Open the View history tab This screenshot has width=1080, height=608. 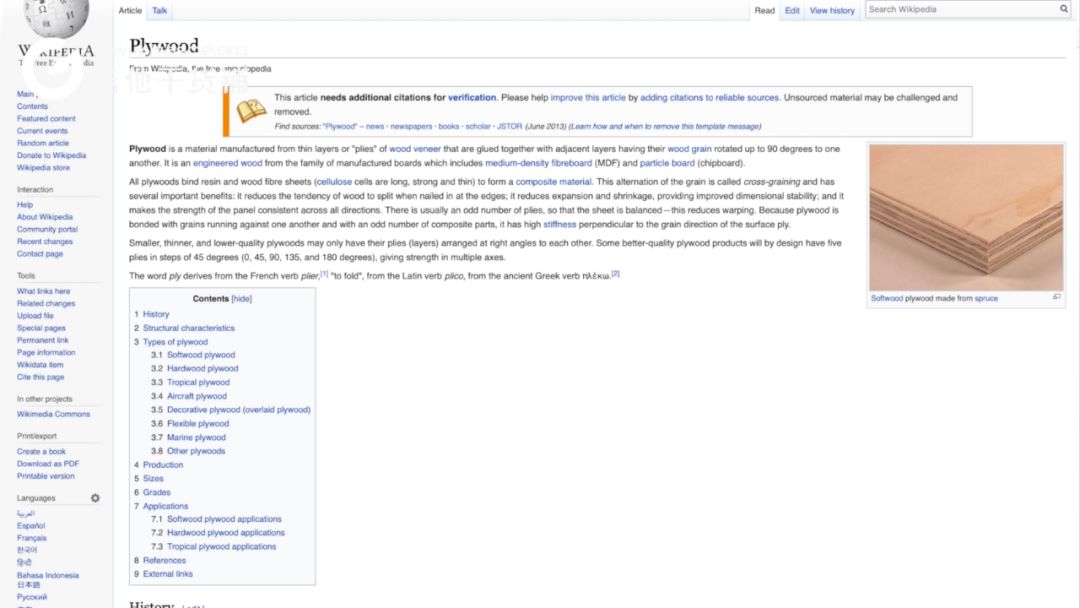(x=832, y=10)
